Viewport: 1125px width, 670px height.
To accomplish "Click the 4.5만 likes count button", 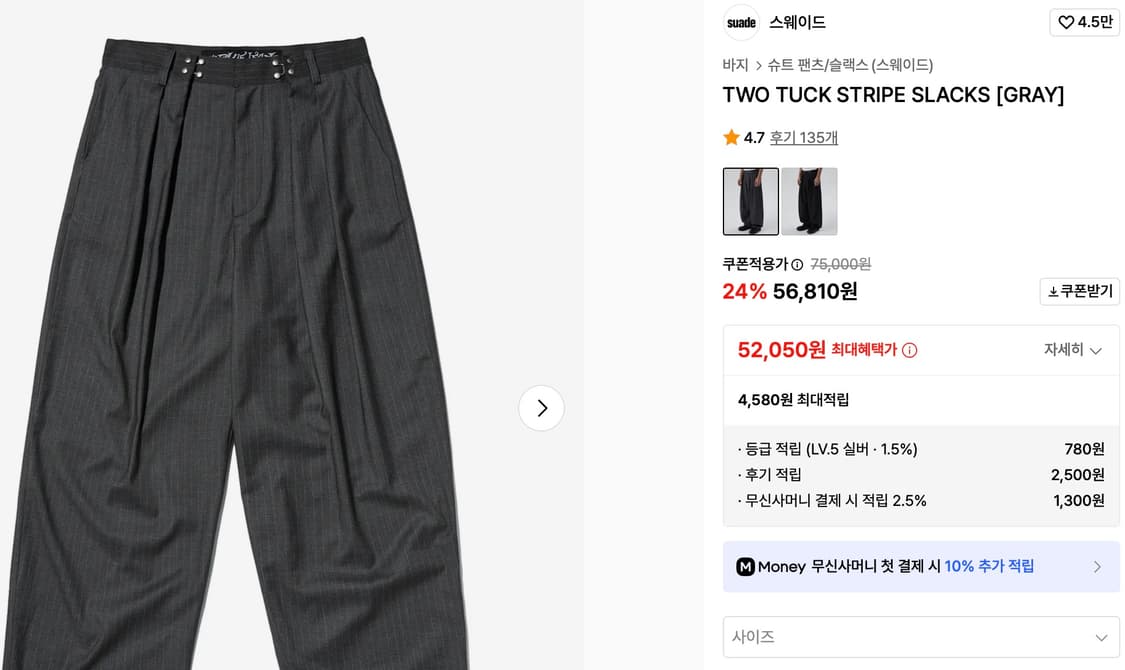I will (1085, 22).
